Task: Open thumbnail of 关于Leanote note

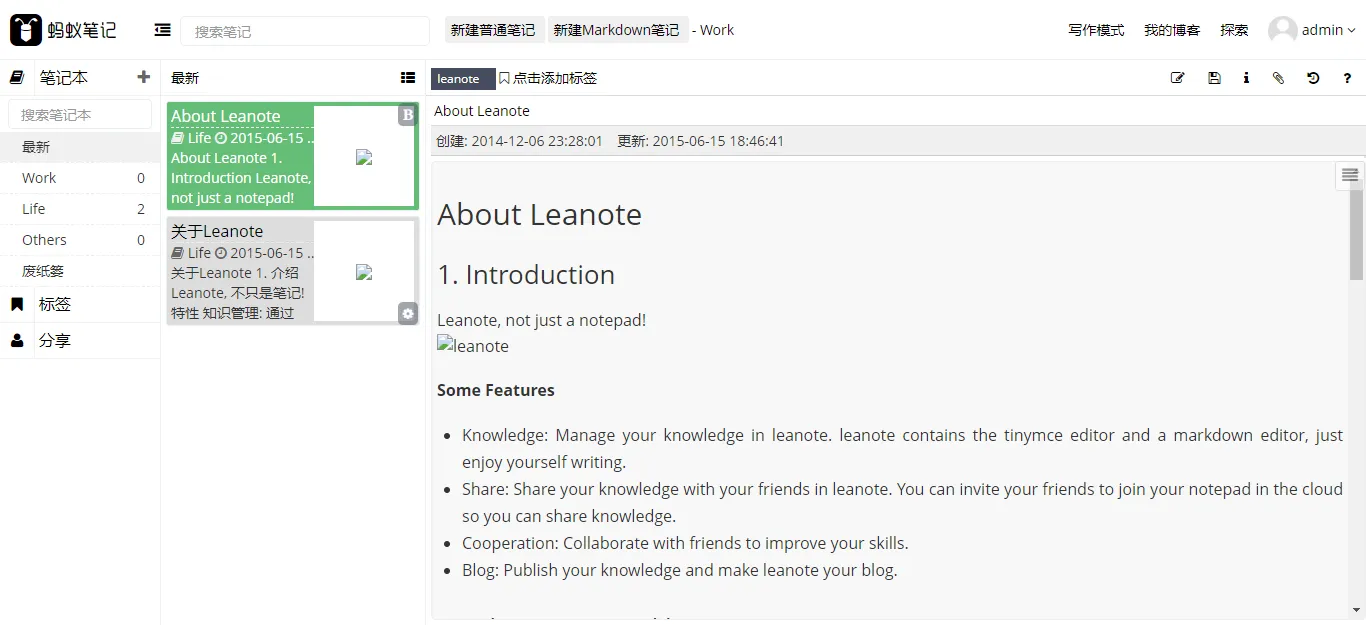Action: 364,272
